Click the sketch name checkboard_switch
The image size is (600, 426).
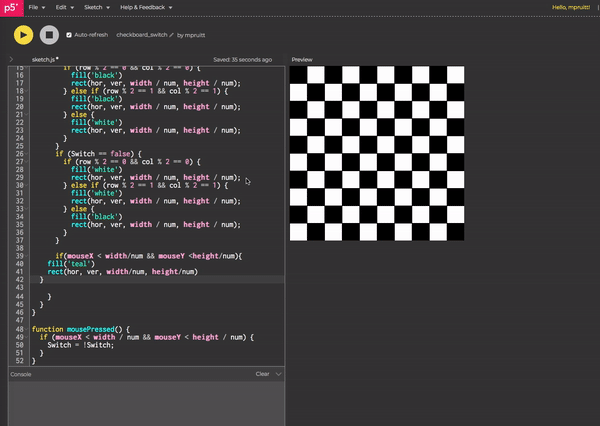click(142, 35)
